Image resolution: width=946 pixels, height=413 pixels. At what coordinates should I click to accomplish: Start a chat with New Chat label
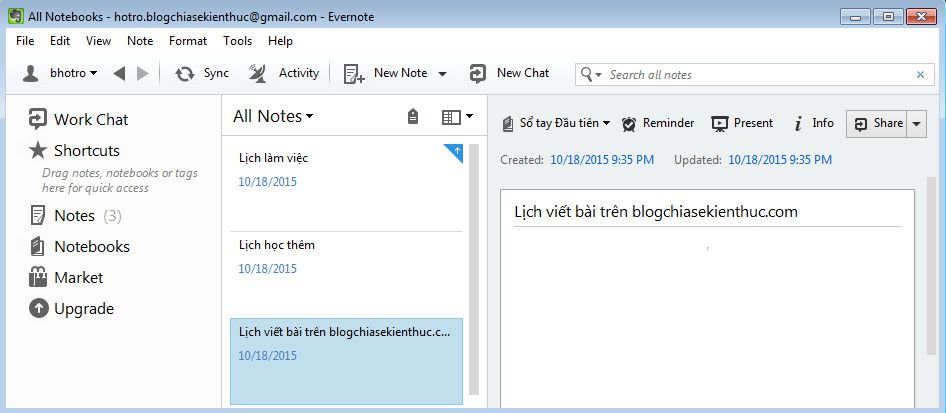[x=522, y=73]
